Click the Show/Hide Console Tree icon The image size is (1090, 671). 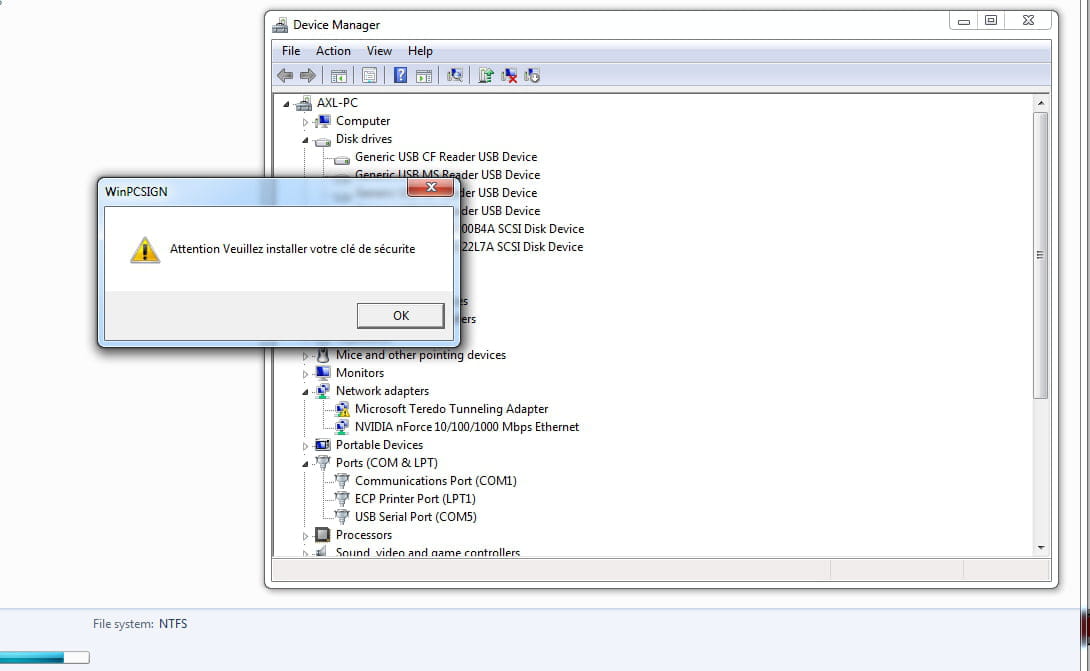tap(339, 75)
